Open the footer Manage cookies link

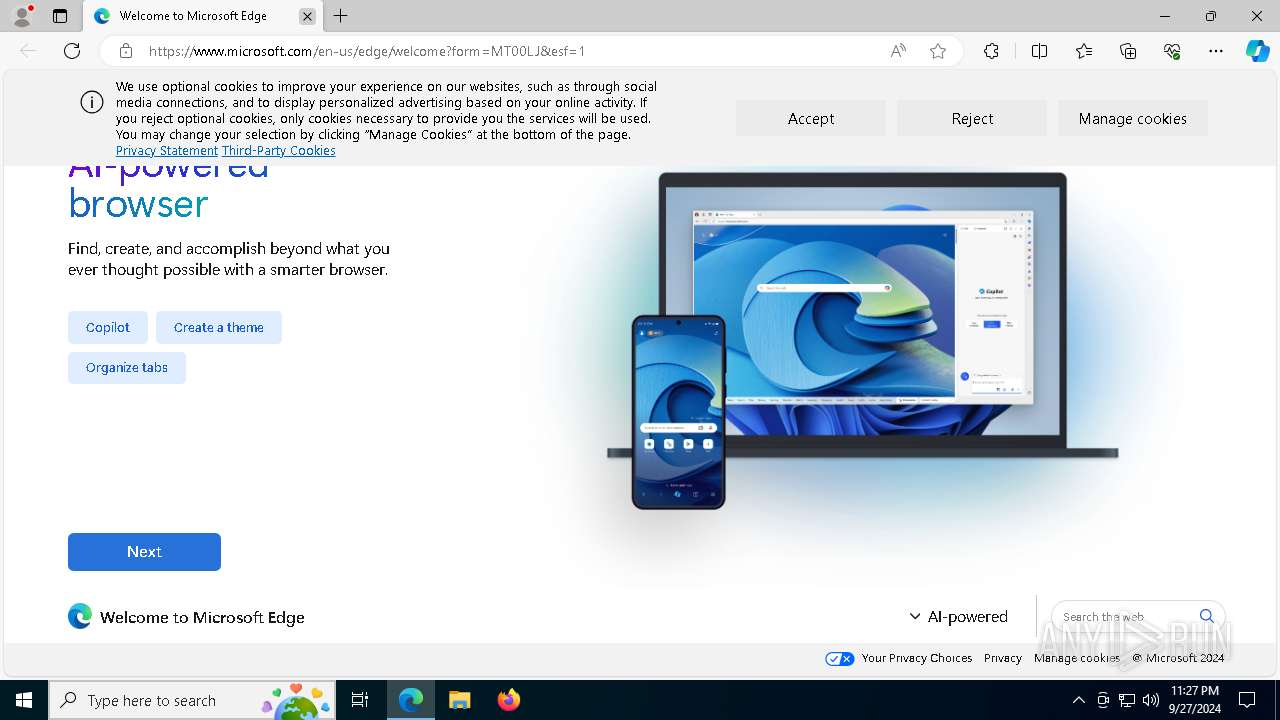pos(1077,658)
